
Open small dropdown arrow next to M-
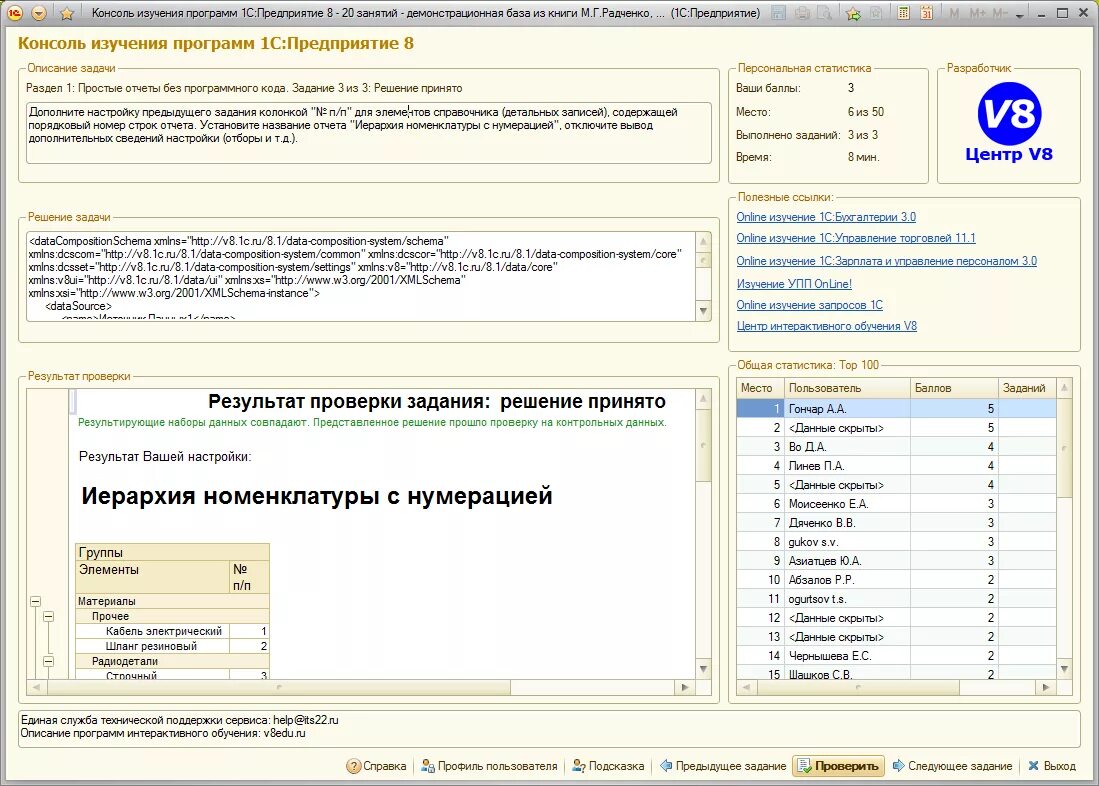(1020, 14)
